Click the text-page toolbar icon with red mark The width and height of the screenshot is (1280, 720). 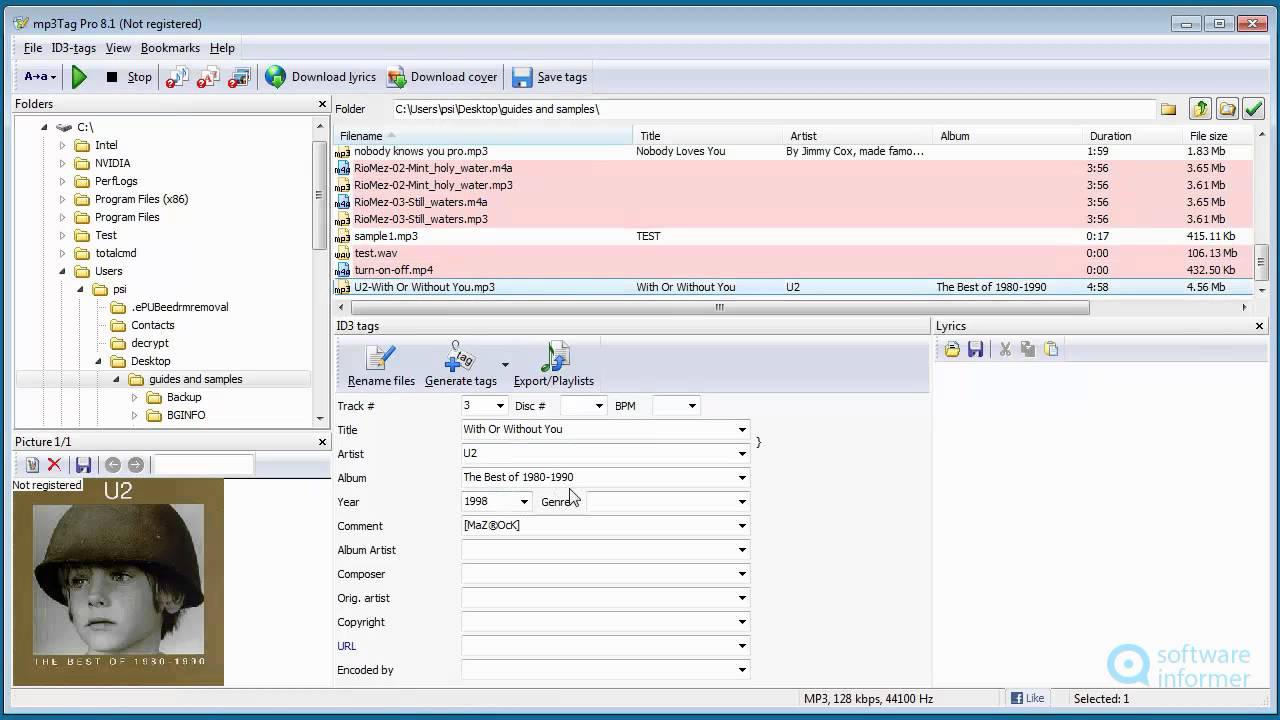coord(208,77)
